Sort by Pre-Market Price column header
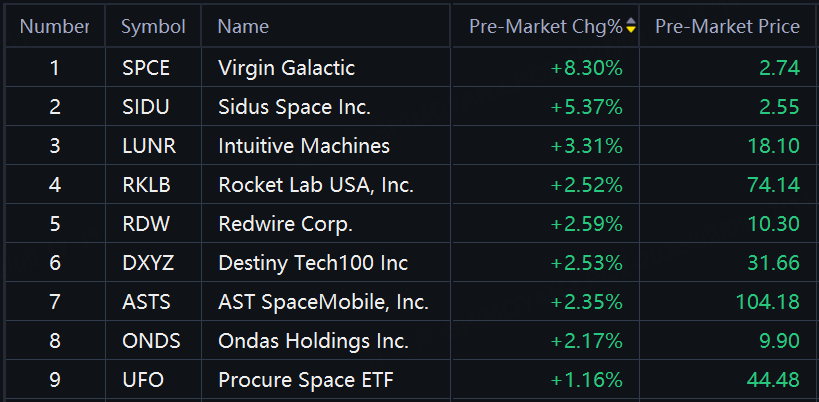819x402 pixels. [727, 26]
